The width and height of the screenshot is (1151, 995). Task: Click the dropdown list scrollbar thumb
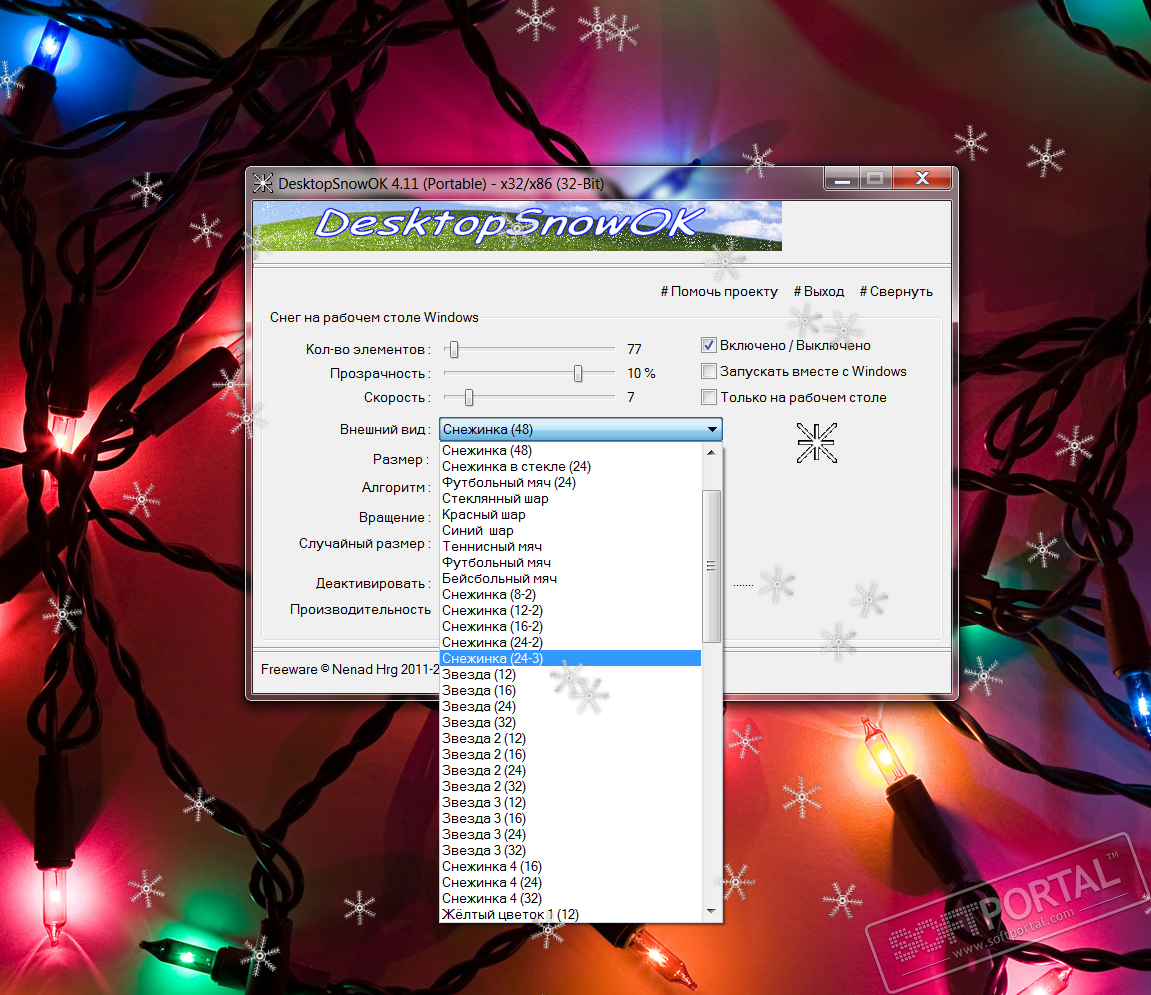[711, 566]
